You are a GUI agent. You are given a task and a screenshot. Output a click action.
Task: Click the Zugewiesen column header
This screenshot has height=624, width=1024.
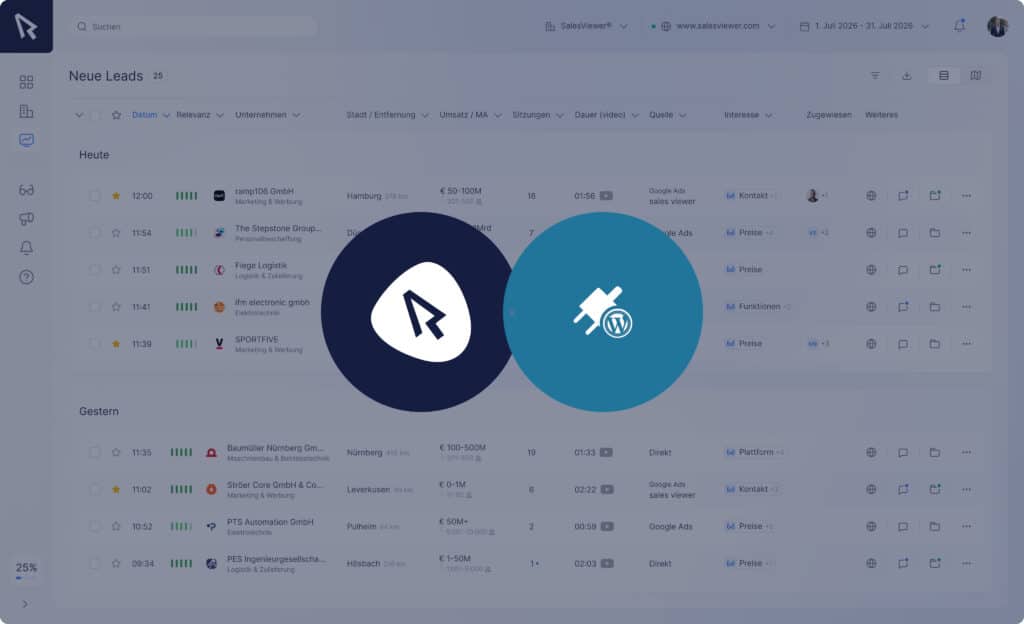[x=829, y=115]
